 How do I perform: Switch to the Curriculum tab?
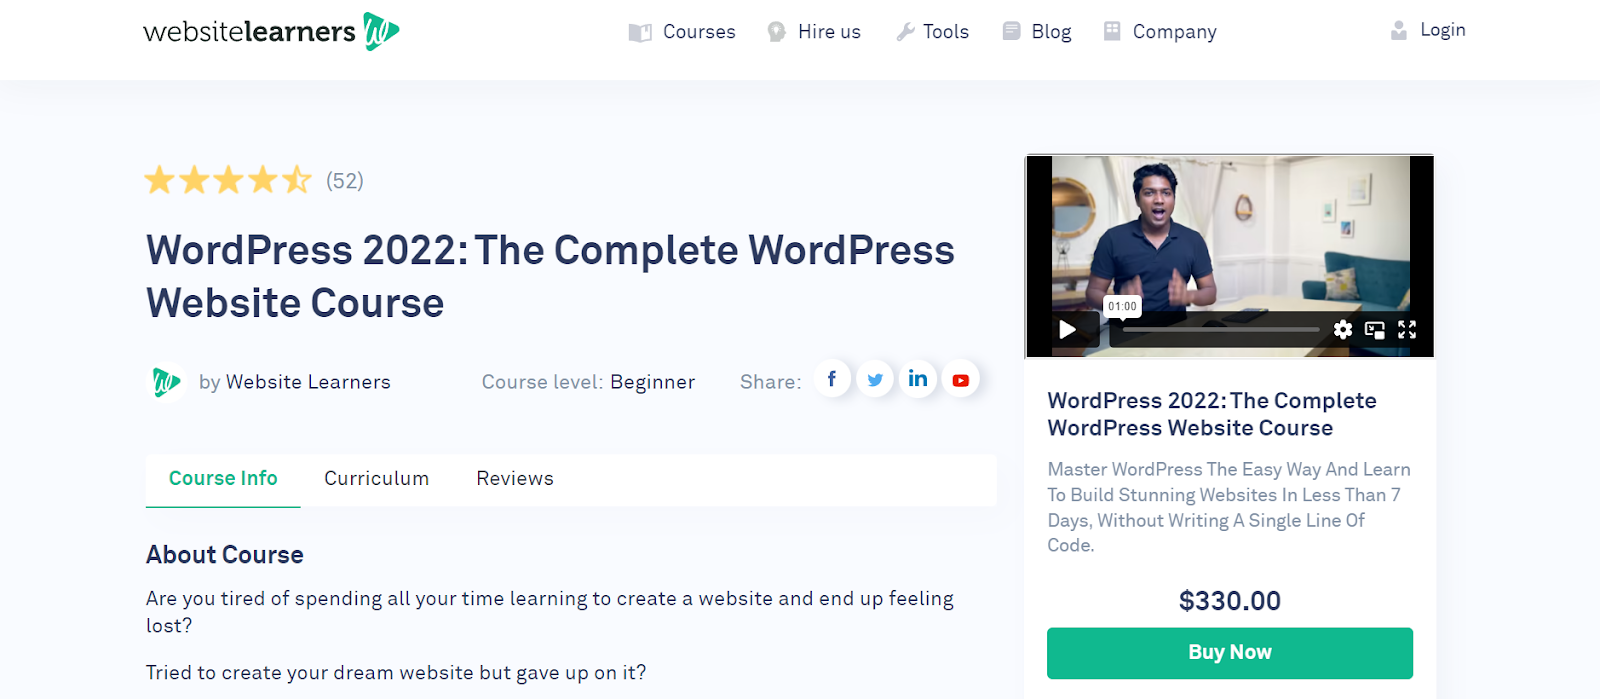(377, 479)
